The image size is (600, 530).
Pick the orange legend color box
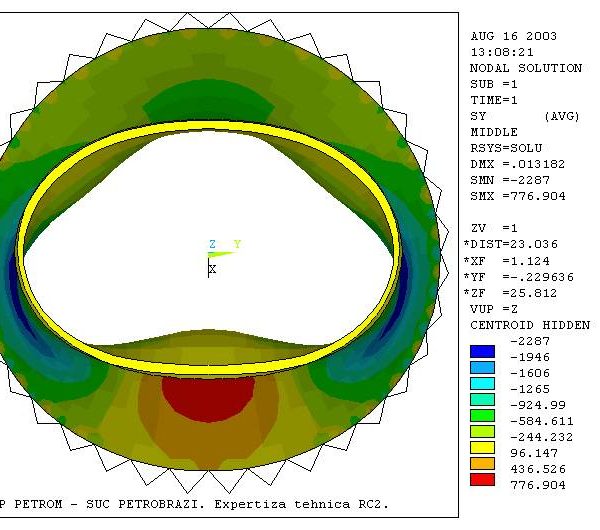coord(482,464)
